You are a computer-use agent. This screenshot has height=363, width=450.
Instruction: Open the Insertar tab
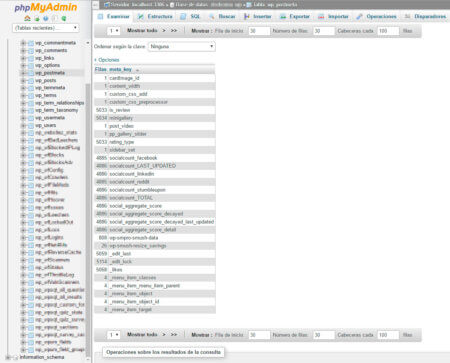pos(258,16)
